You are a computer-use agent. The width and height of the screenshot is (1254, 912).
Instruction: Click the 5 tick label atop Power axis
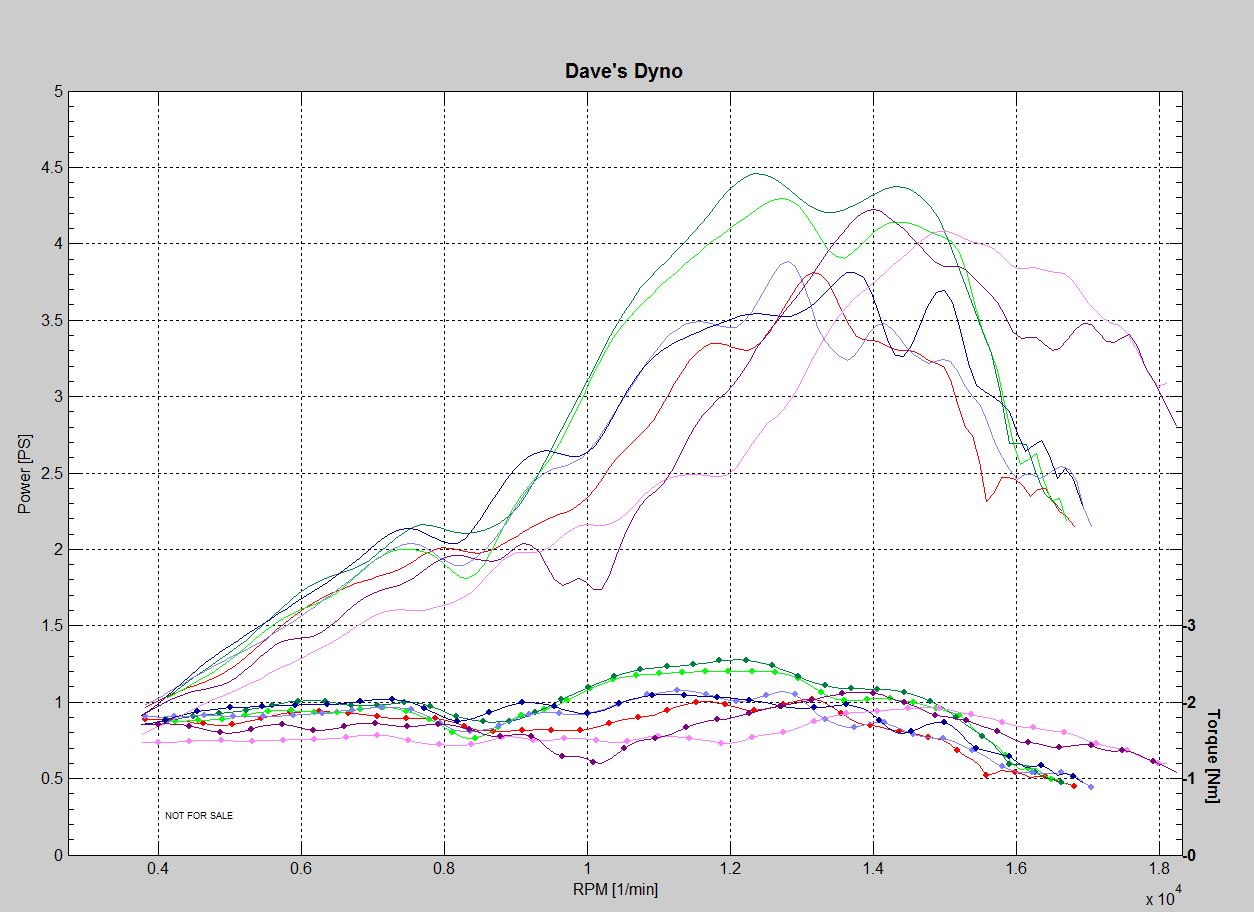58,92
